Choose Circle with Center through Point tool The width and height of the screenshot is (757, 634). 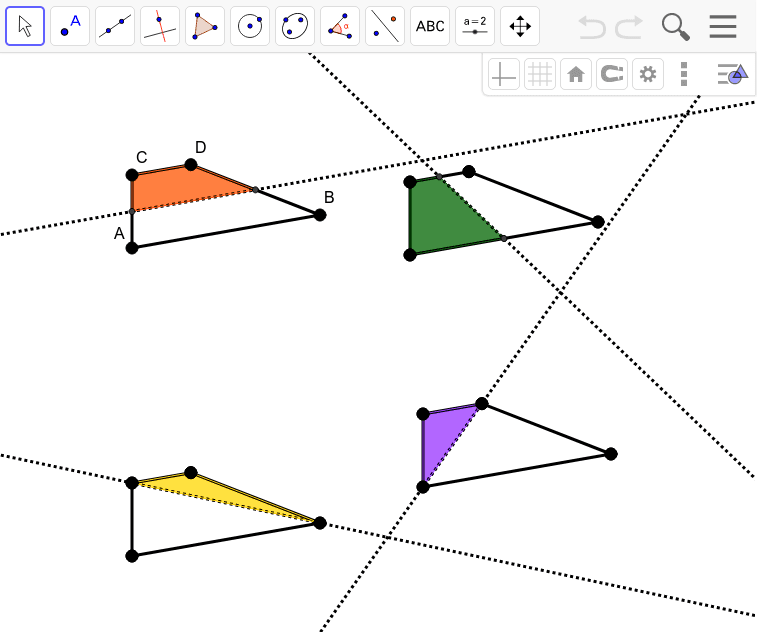[250, 26]
